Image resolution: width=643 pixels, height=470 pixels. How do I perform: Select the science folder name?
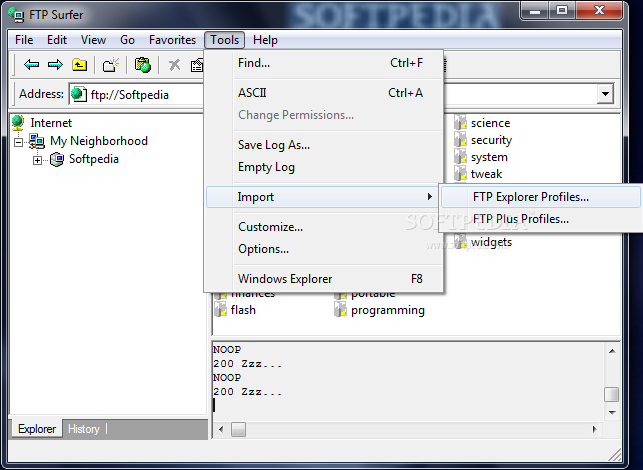coord(490,123)
